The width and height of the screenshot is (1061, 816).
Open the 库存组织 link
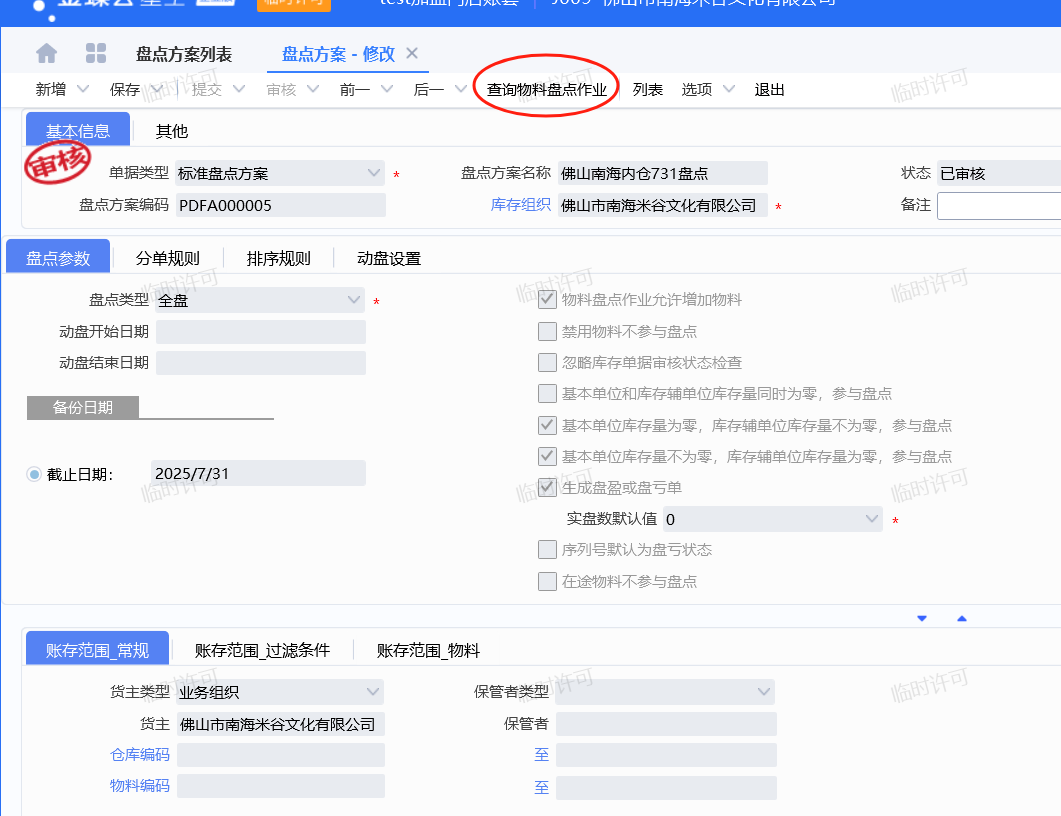pyautogui.click(x=520, y=205)
